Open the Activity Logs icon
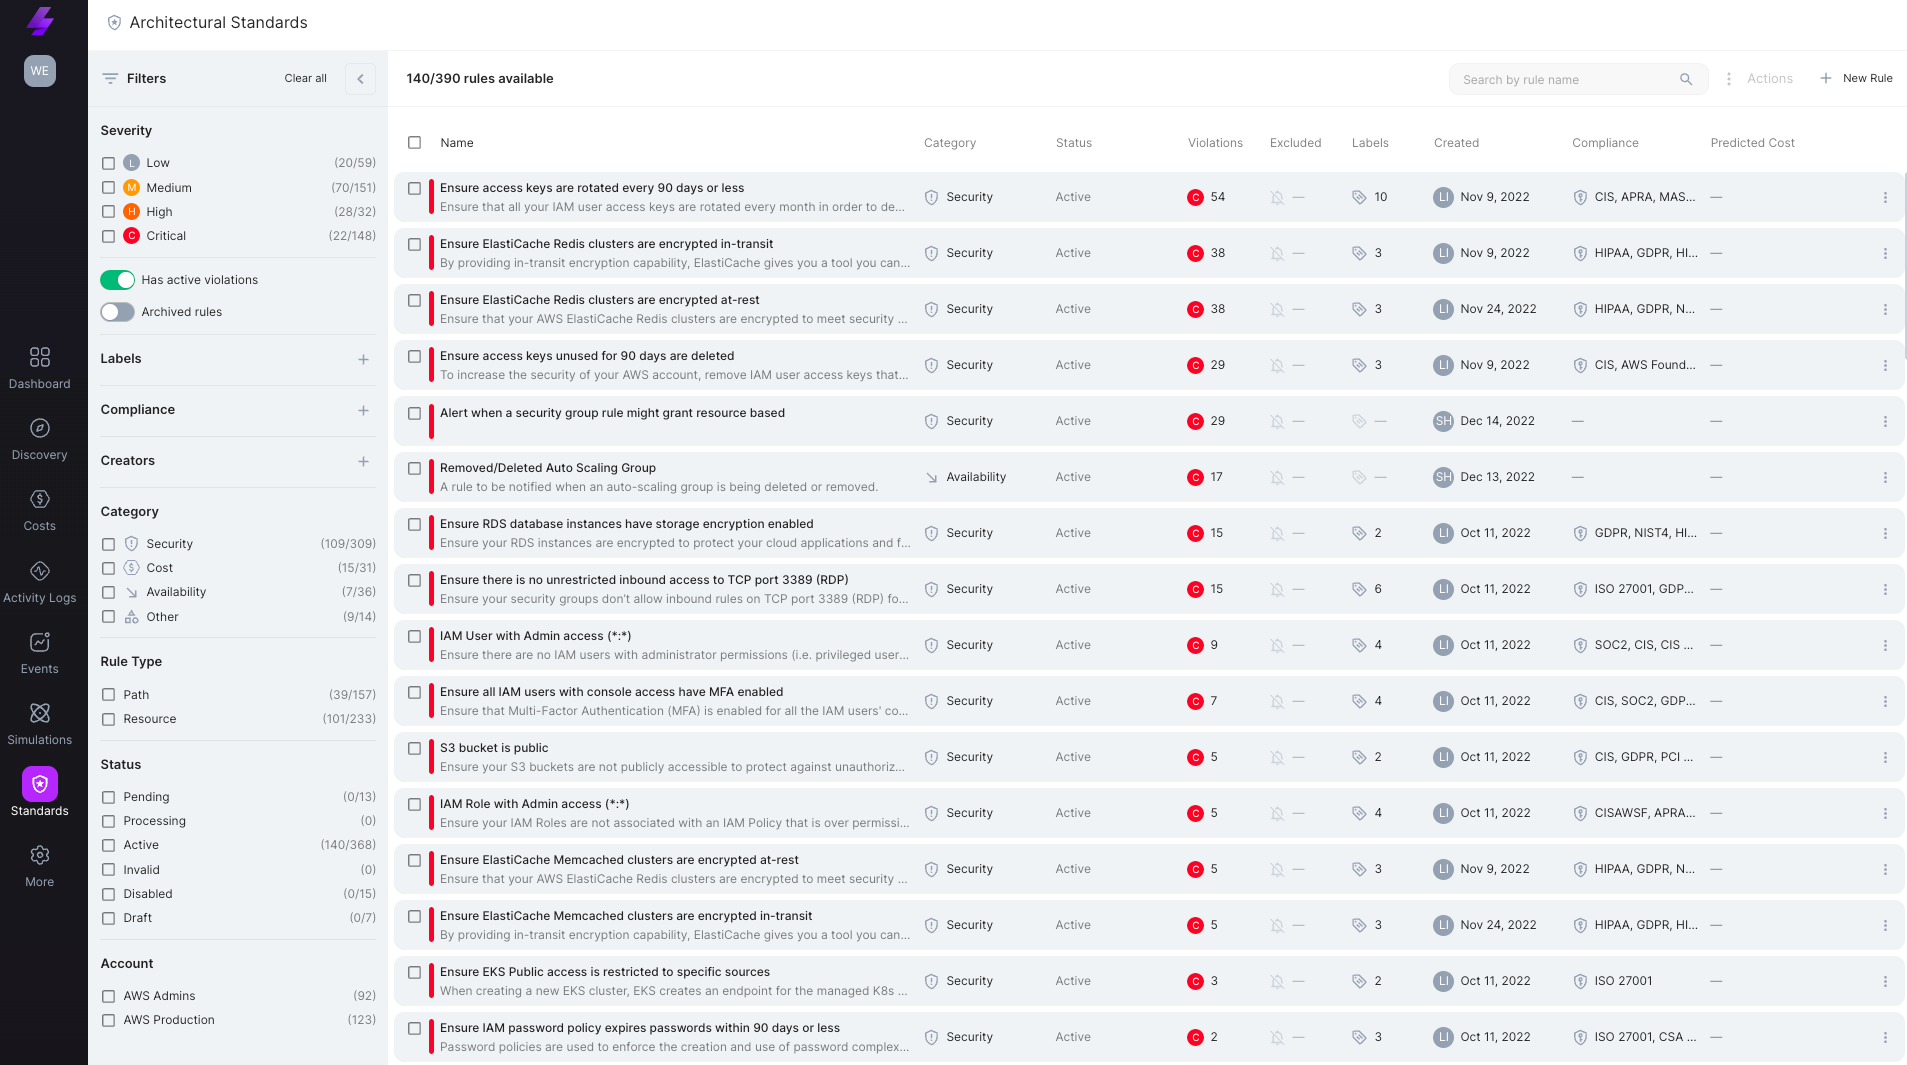Viewport: 1907px width, 1065px height. click(x=40, y=571)
